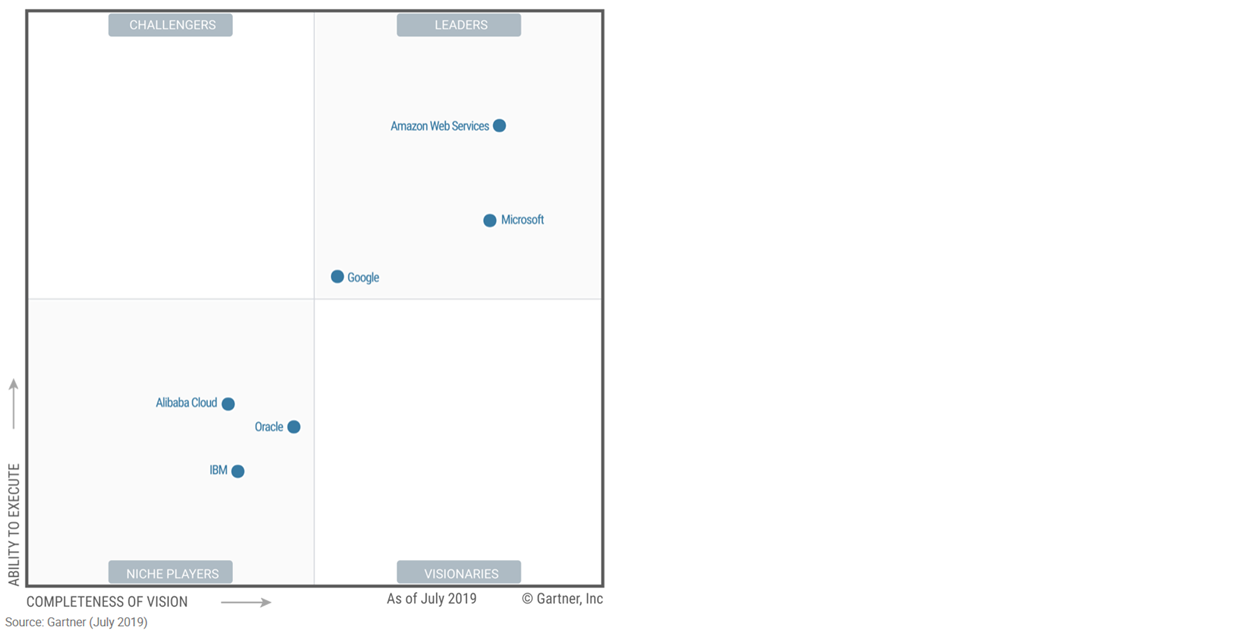Click the Alibaba Cloud text label

click(186, 403)
